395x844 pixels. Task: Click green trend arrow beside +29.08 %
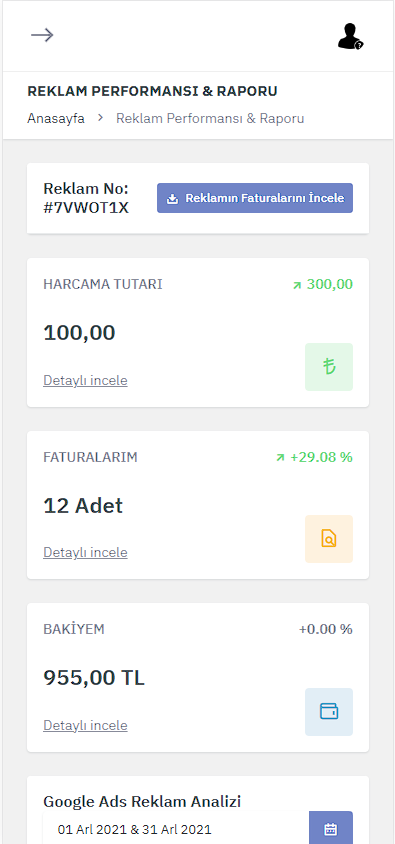(x=280, y=458)
